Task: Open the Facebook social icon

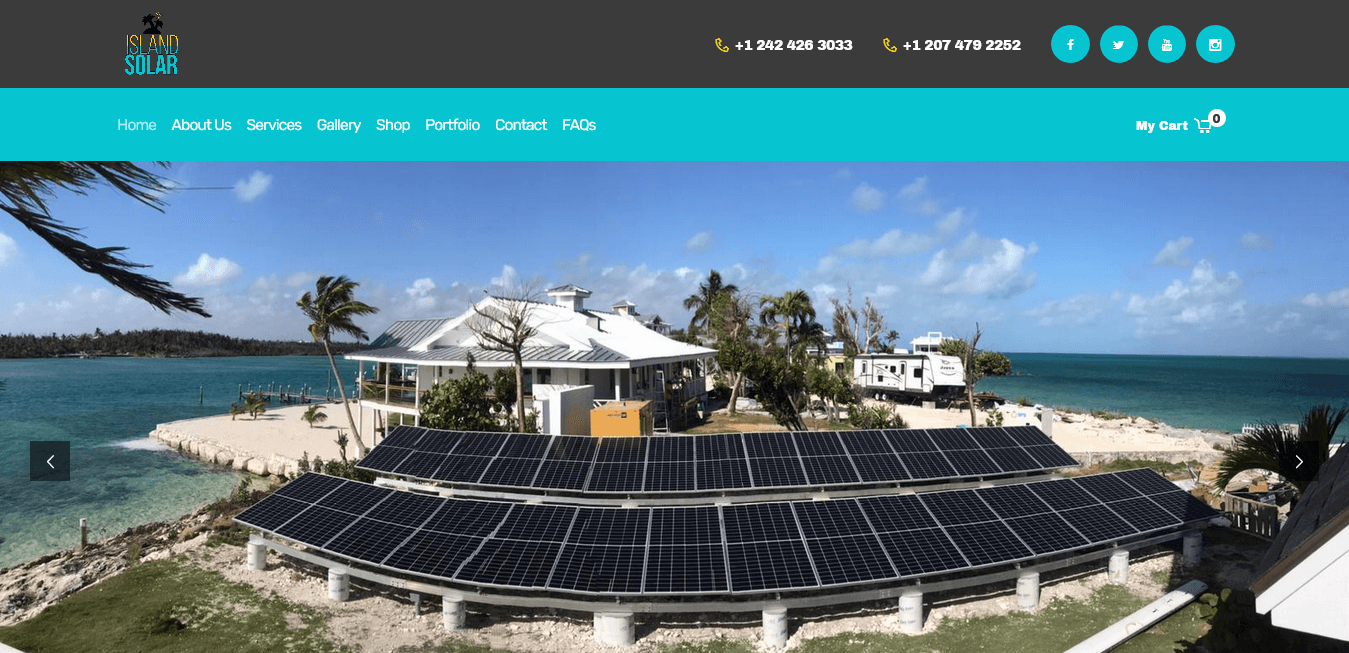Action: coord(1070,44)
